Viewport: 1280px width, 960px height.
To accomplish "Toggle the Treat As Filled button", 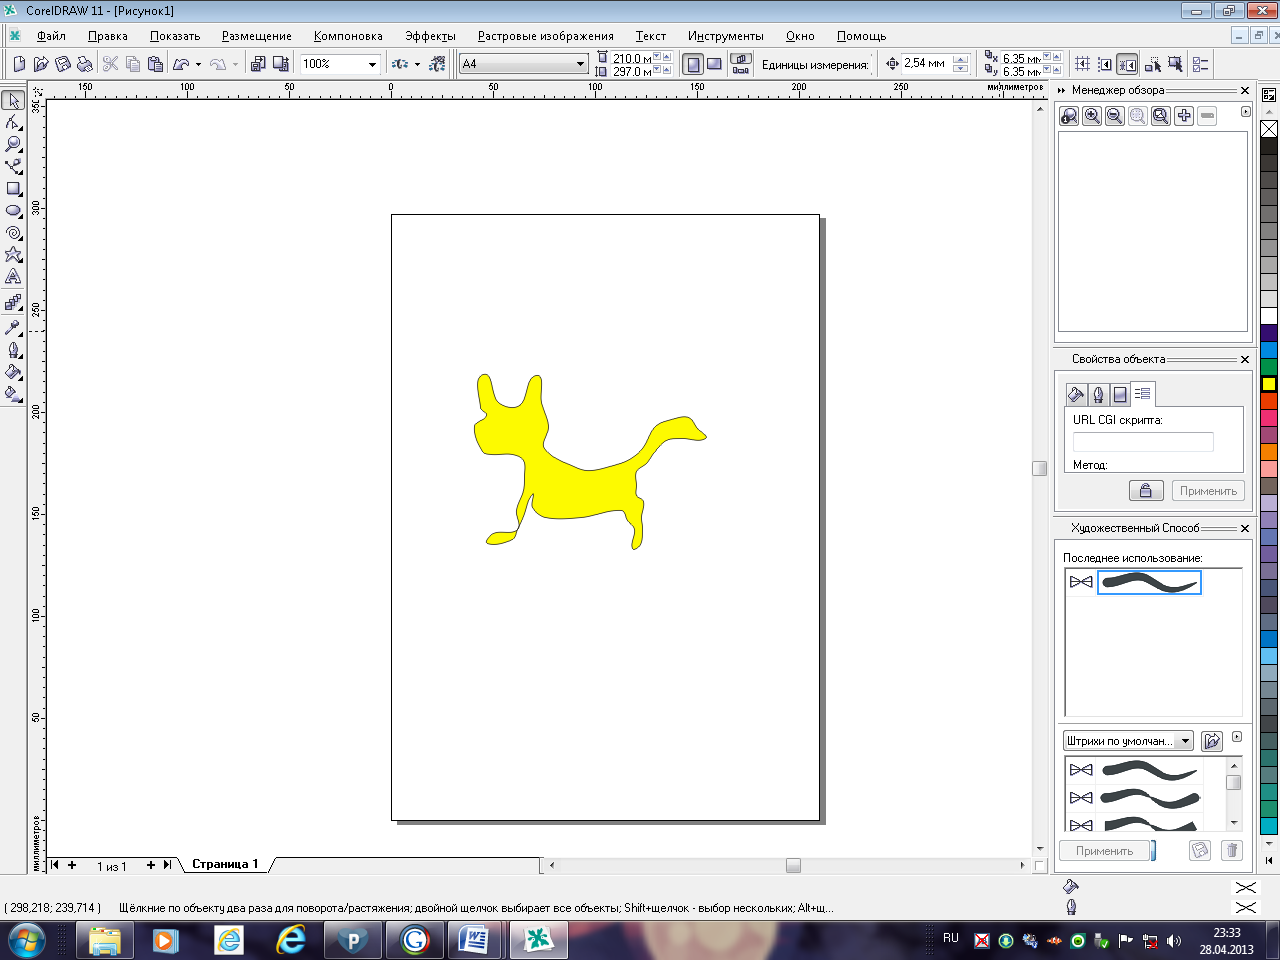I will (1175, 64).
